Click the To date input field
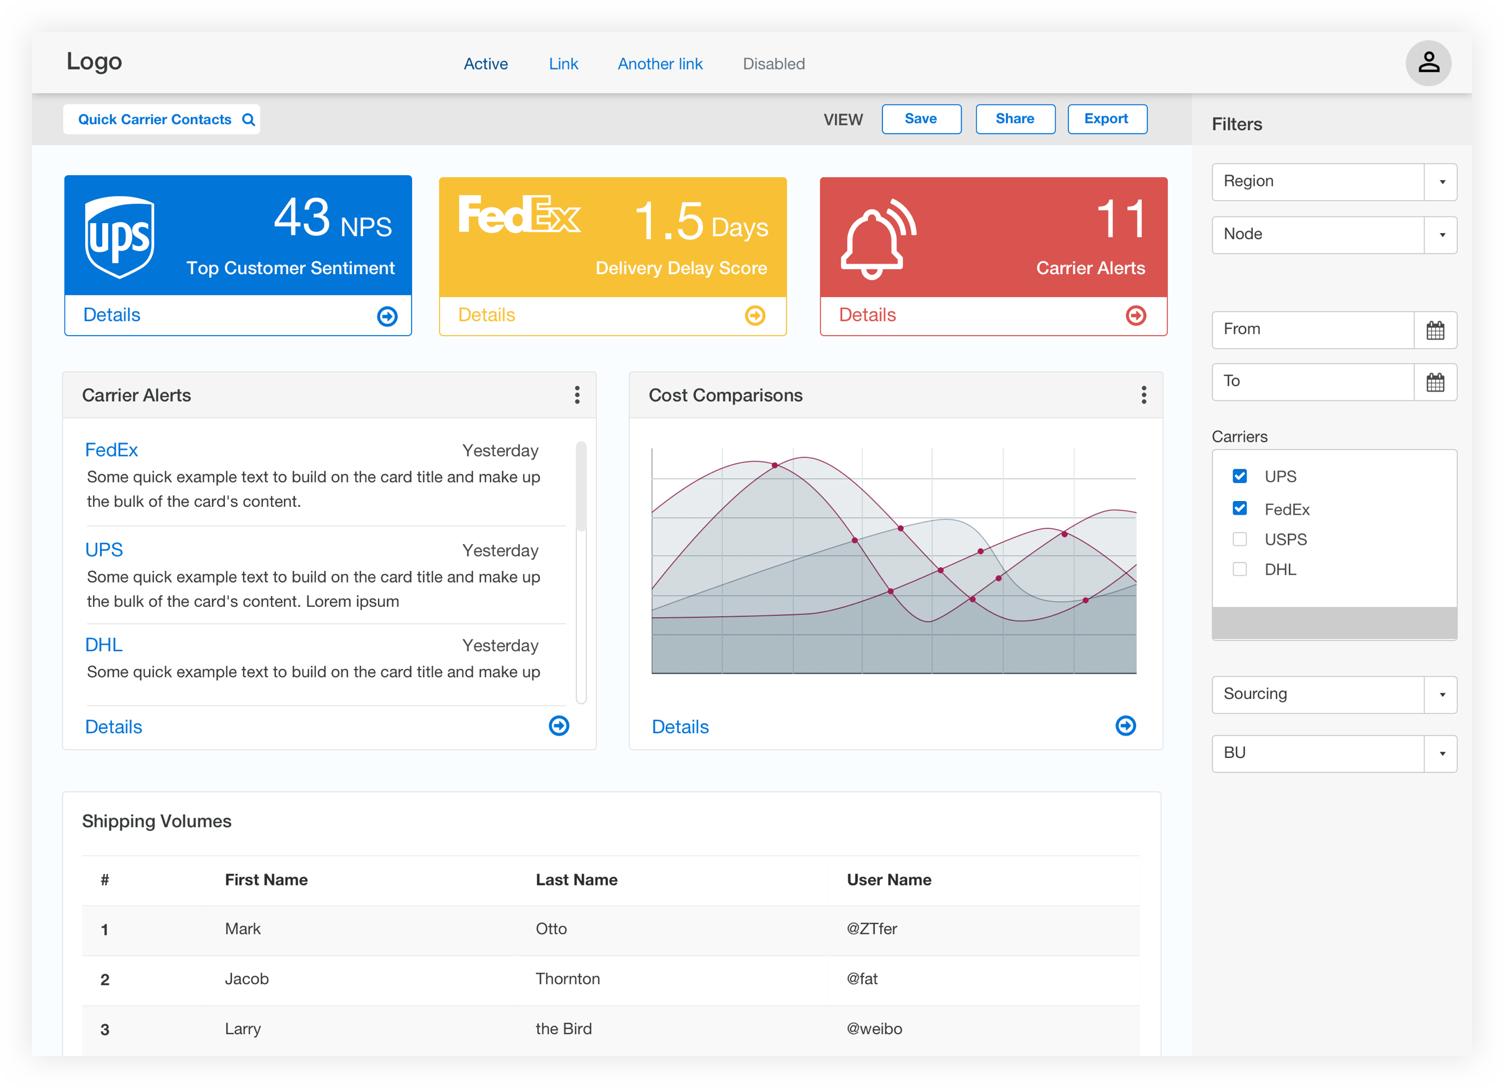 point(1313,382)
